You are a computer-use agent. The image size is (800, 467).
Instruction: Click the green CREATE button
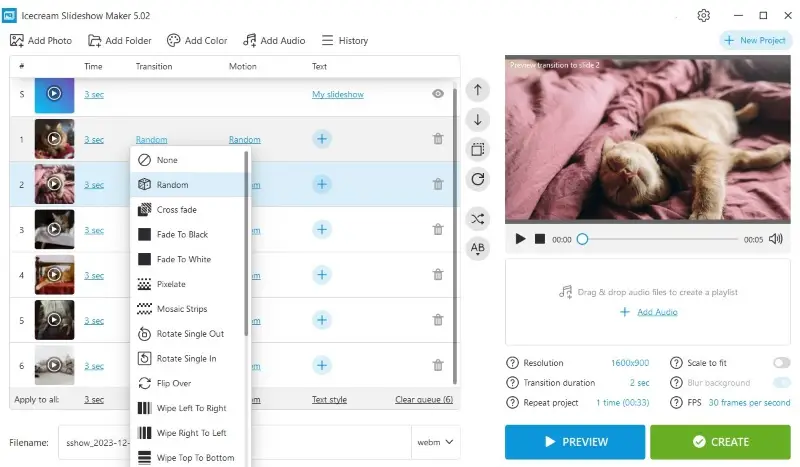point(720,442)
